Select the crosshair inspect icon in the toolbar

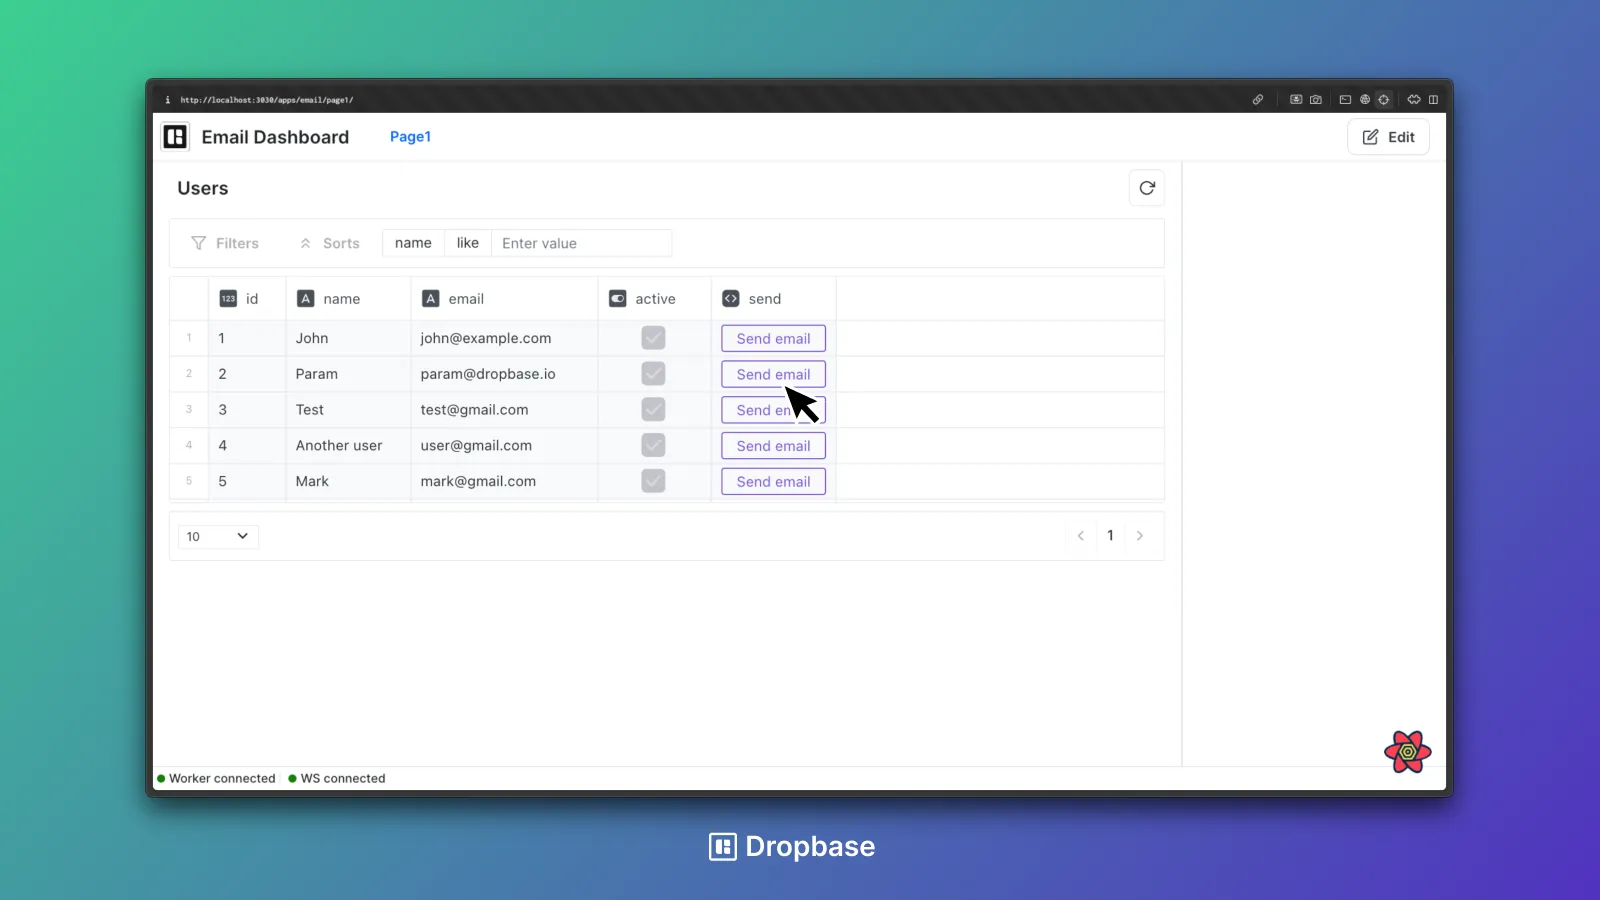[1384, 99]
